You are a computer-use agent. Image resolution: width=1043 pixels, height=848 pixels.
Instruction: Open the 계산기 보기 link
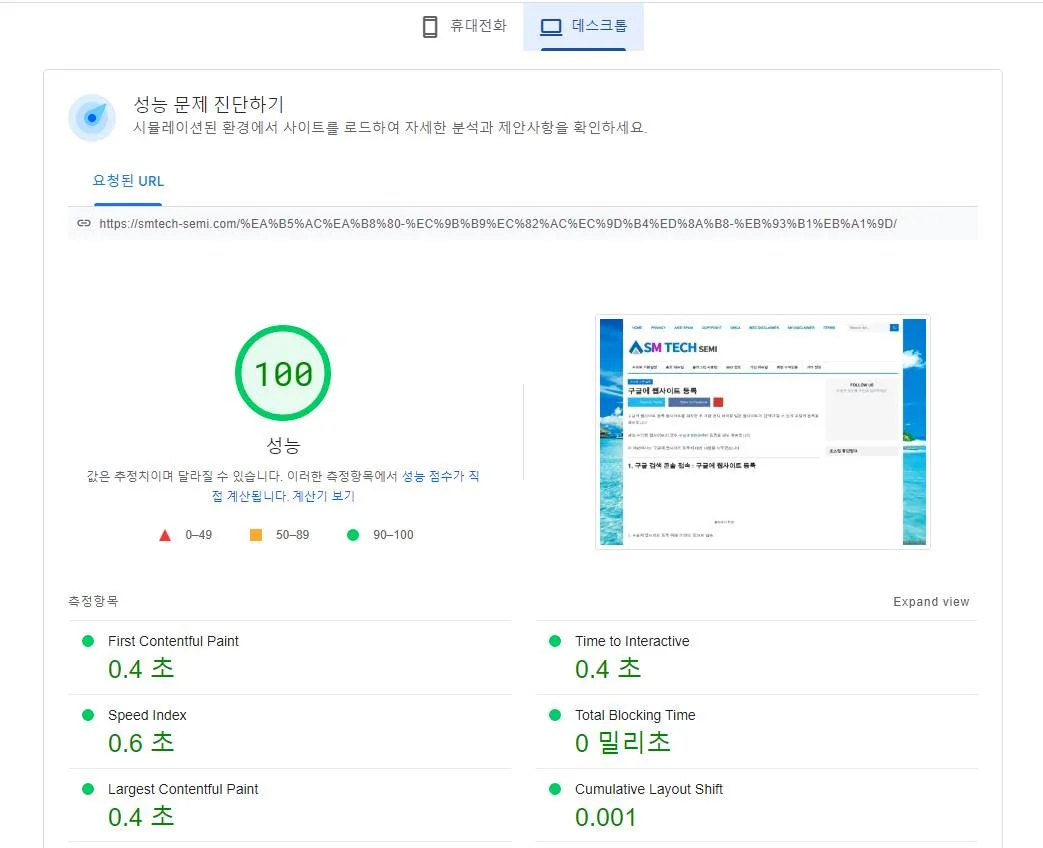pos(322,495)
